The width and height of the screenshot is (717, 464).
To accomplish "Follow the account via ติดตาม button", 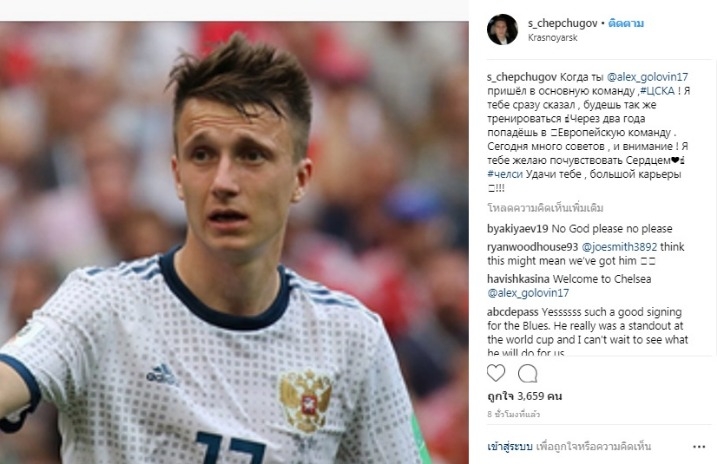I will click(x=626, y=23).
